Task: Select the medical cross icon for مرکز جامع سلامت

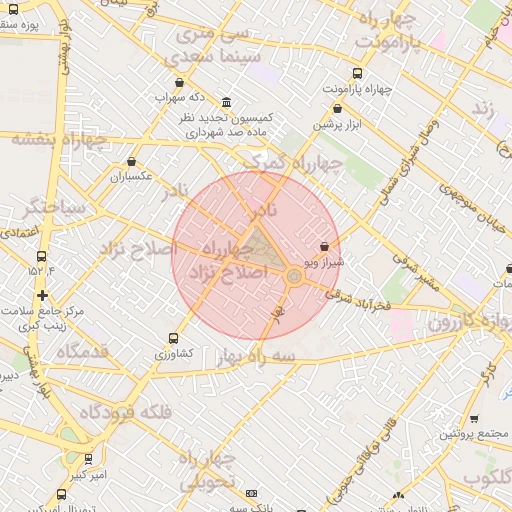Action: [x=42, y=295]
